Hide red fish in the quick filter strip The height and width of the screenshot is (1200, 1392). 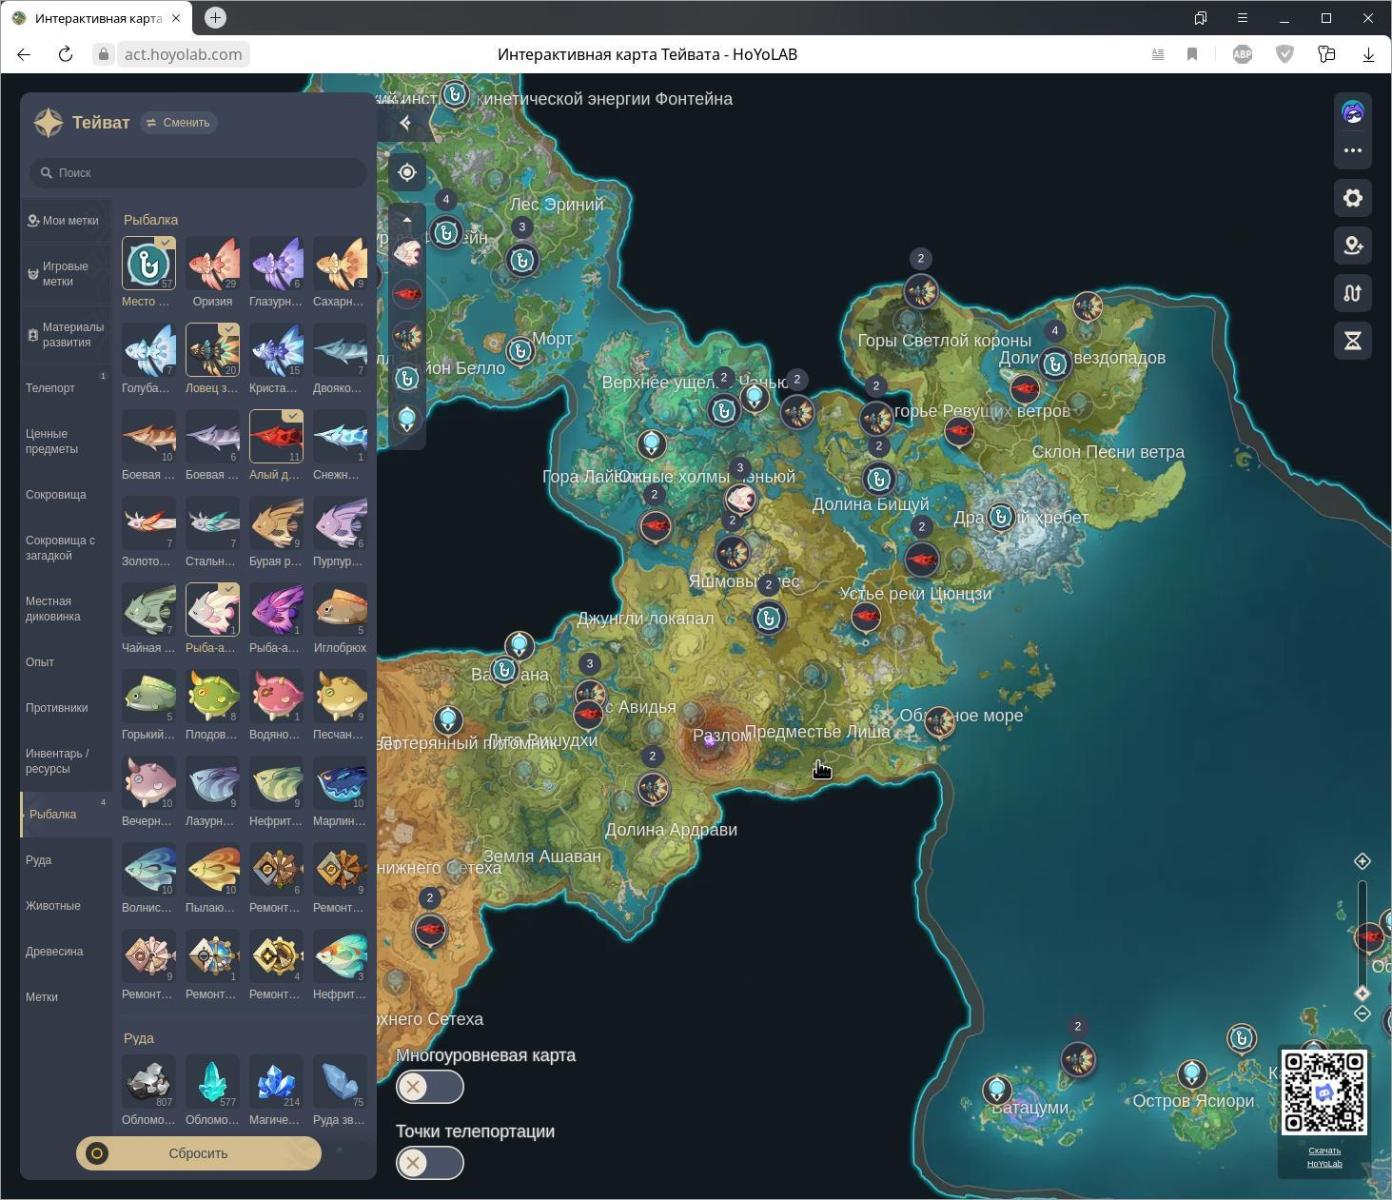point(407,295)
